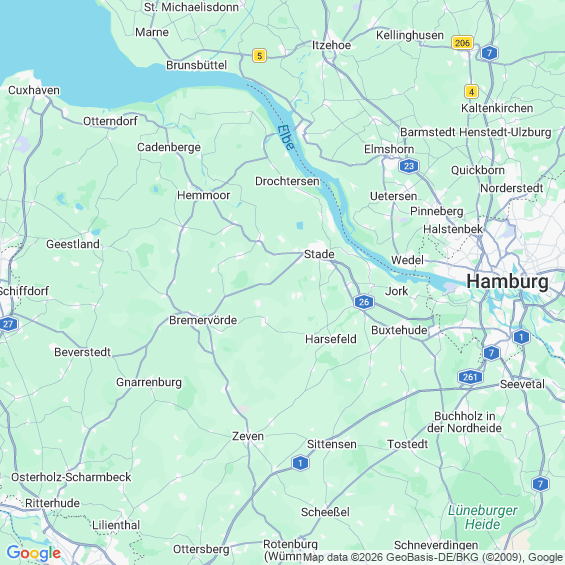Click the A23 highway shield near Elmshorn
This screenshot has height=565, width=565.
point(409,166)
